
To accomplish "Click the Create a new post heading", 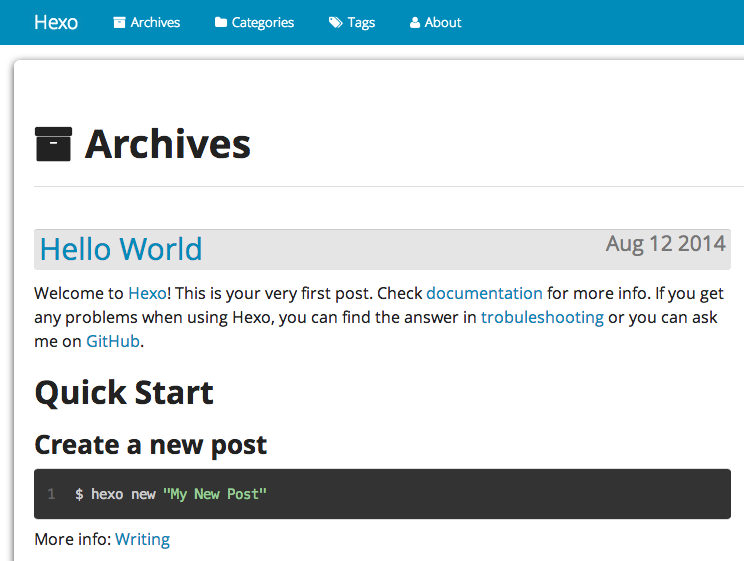I will click(x=151, y=445).
